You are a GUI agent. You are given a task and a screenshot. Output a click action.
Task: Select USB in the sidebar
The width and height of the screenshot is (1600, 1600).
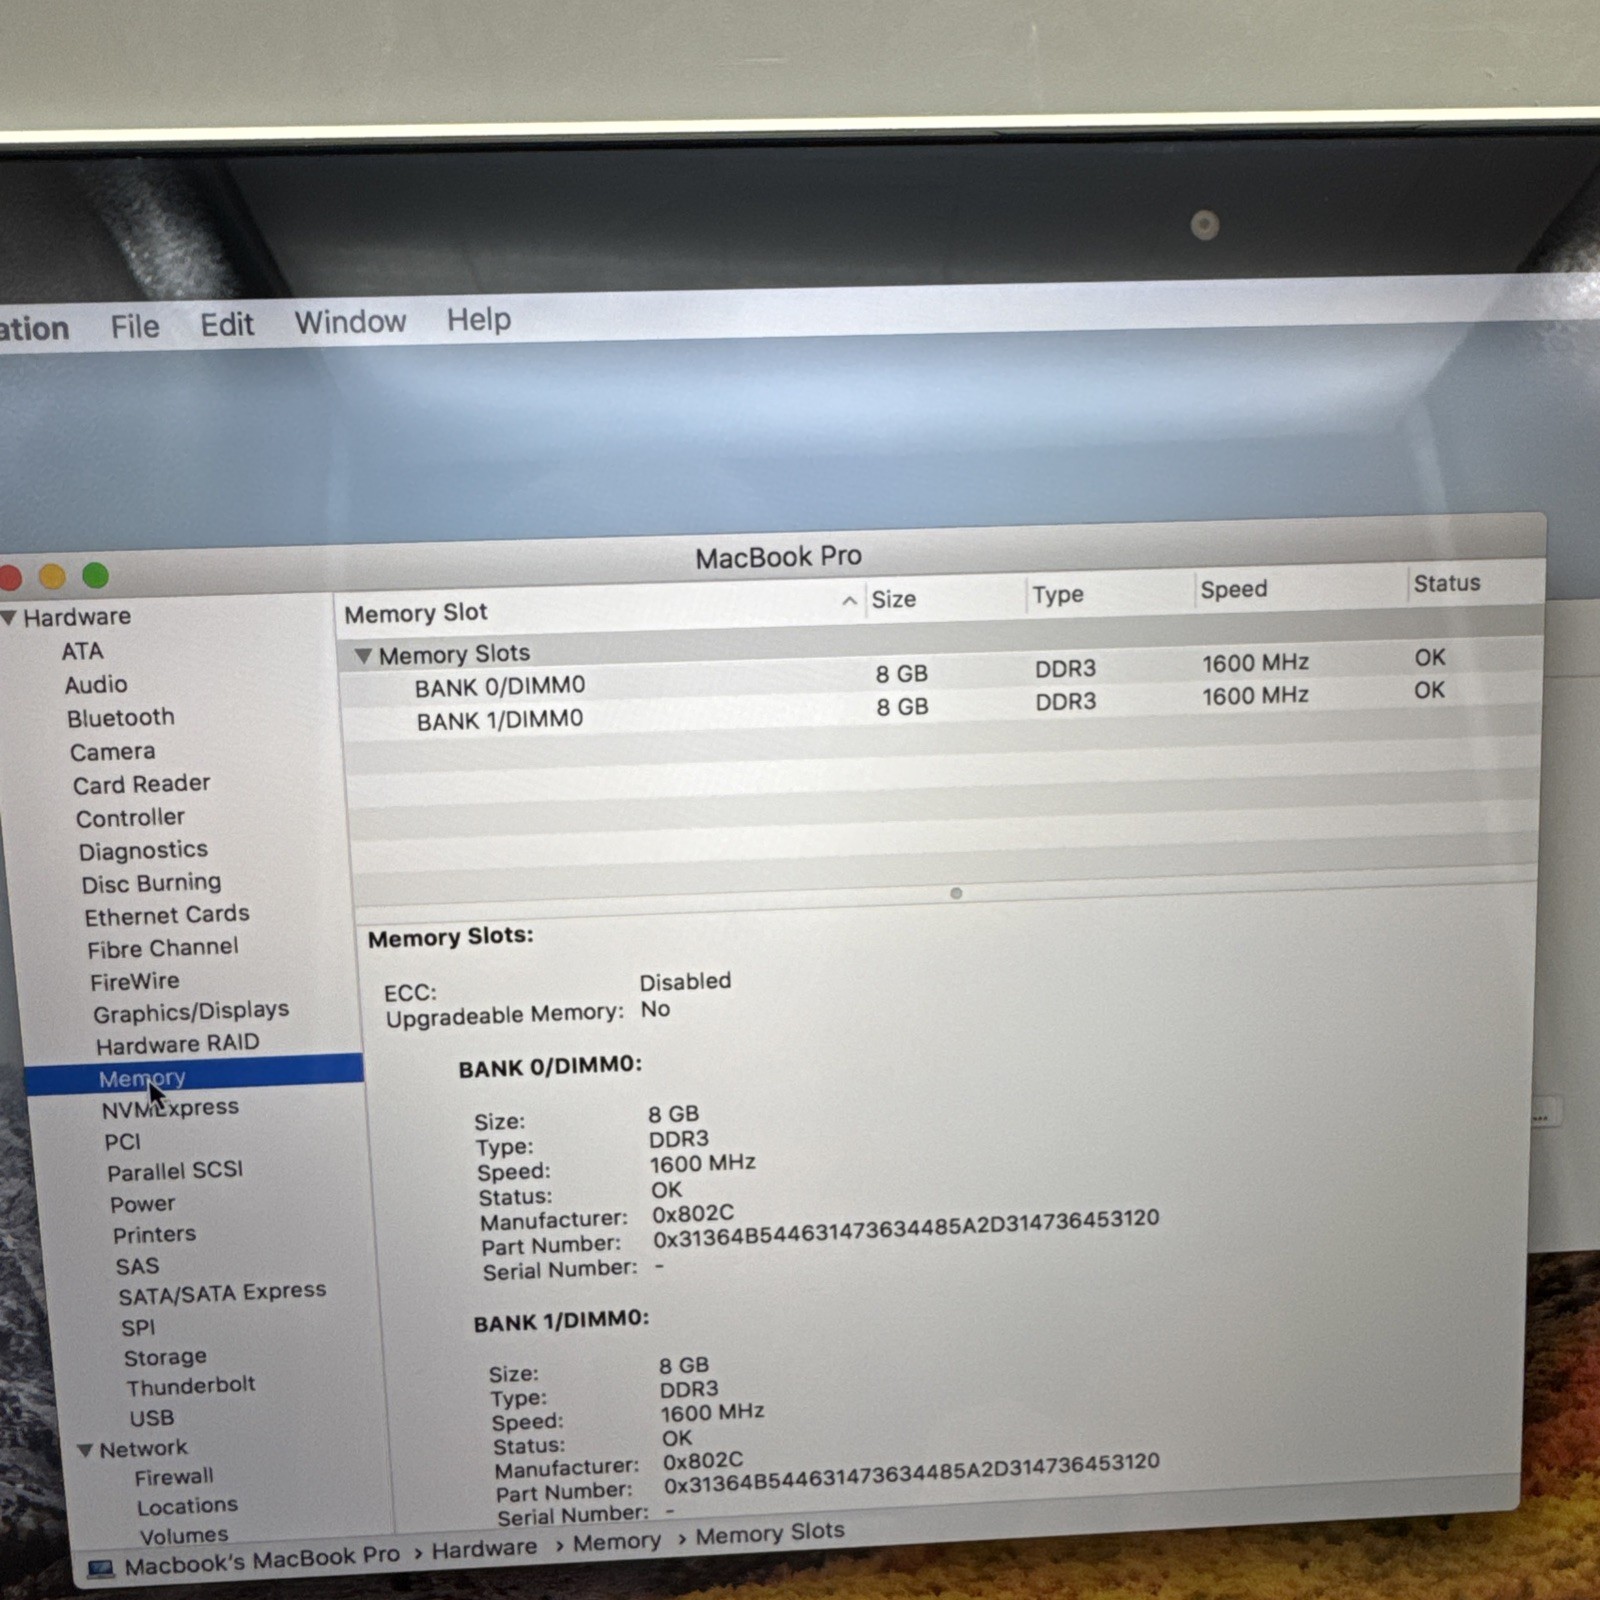[151, 1418]
